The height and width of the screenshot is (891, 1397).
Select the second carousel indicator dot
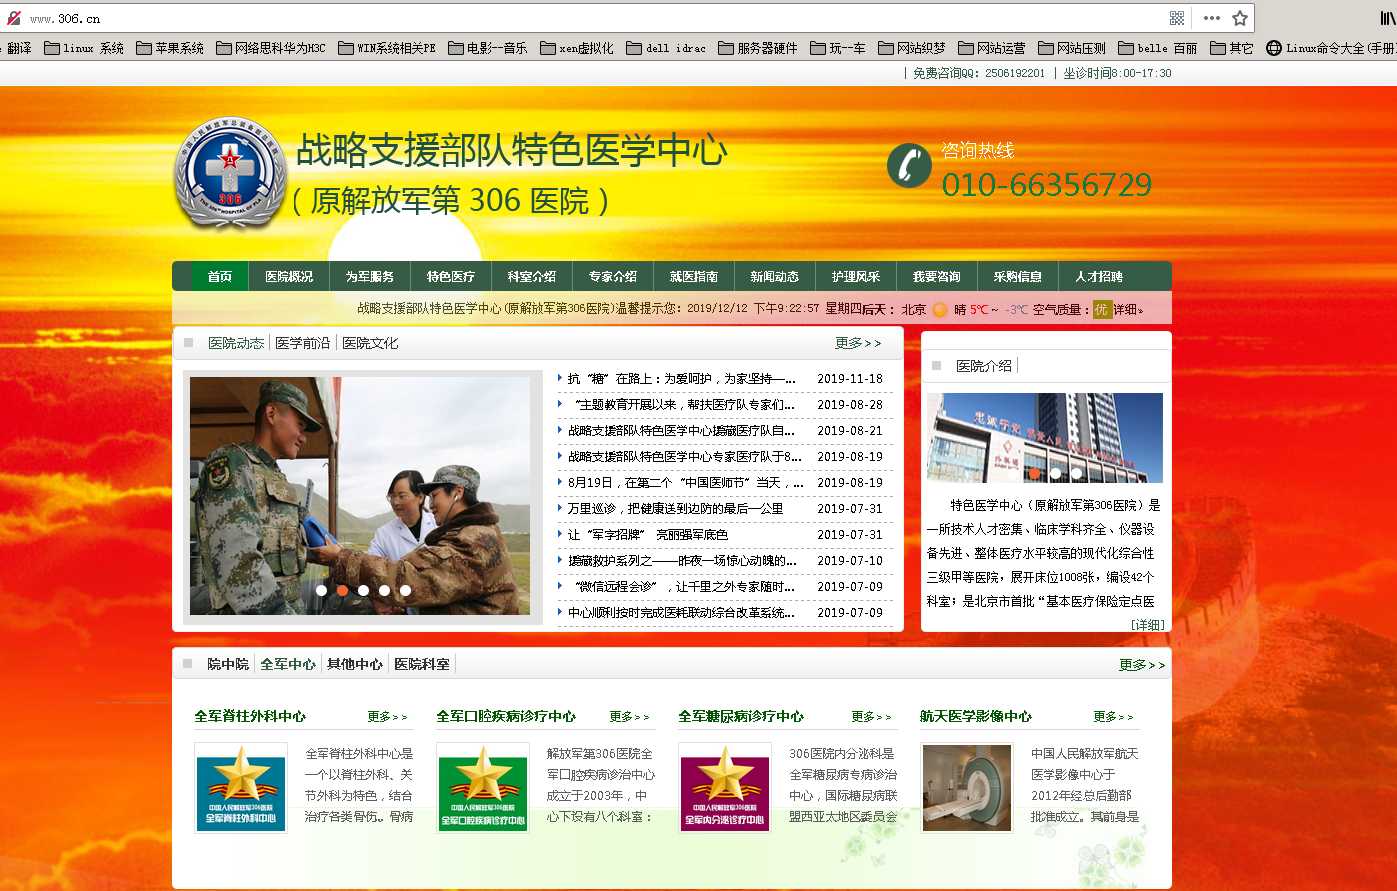tap(342, 590)
